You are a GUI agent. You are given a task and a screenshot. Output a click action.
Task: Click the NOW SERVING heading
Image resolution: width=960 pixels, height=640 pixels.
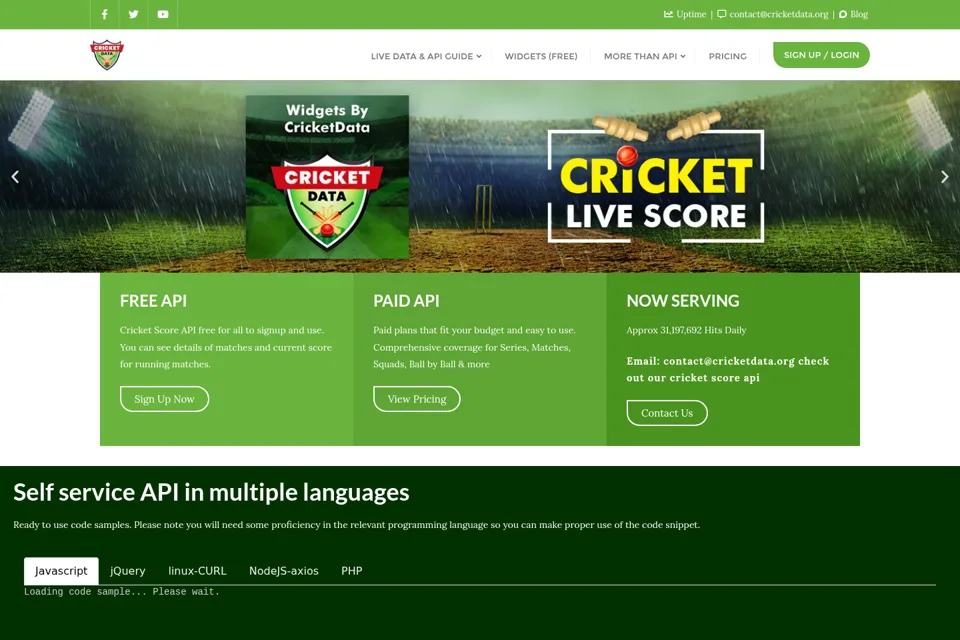click(x=683, y=301)
